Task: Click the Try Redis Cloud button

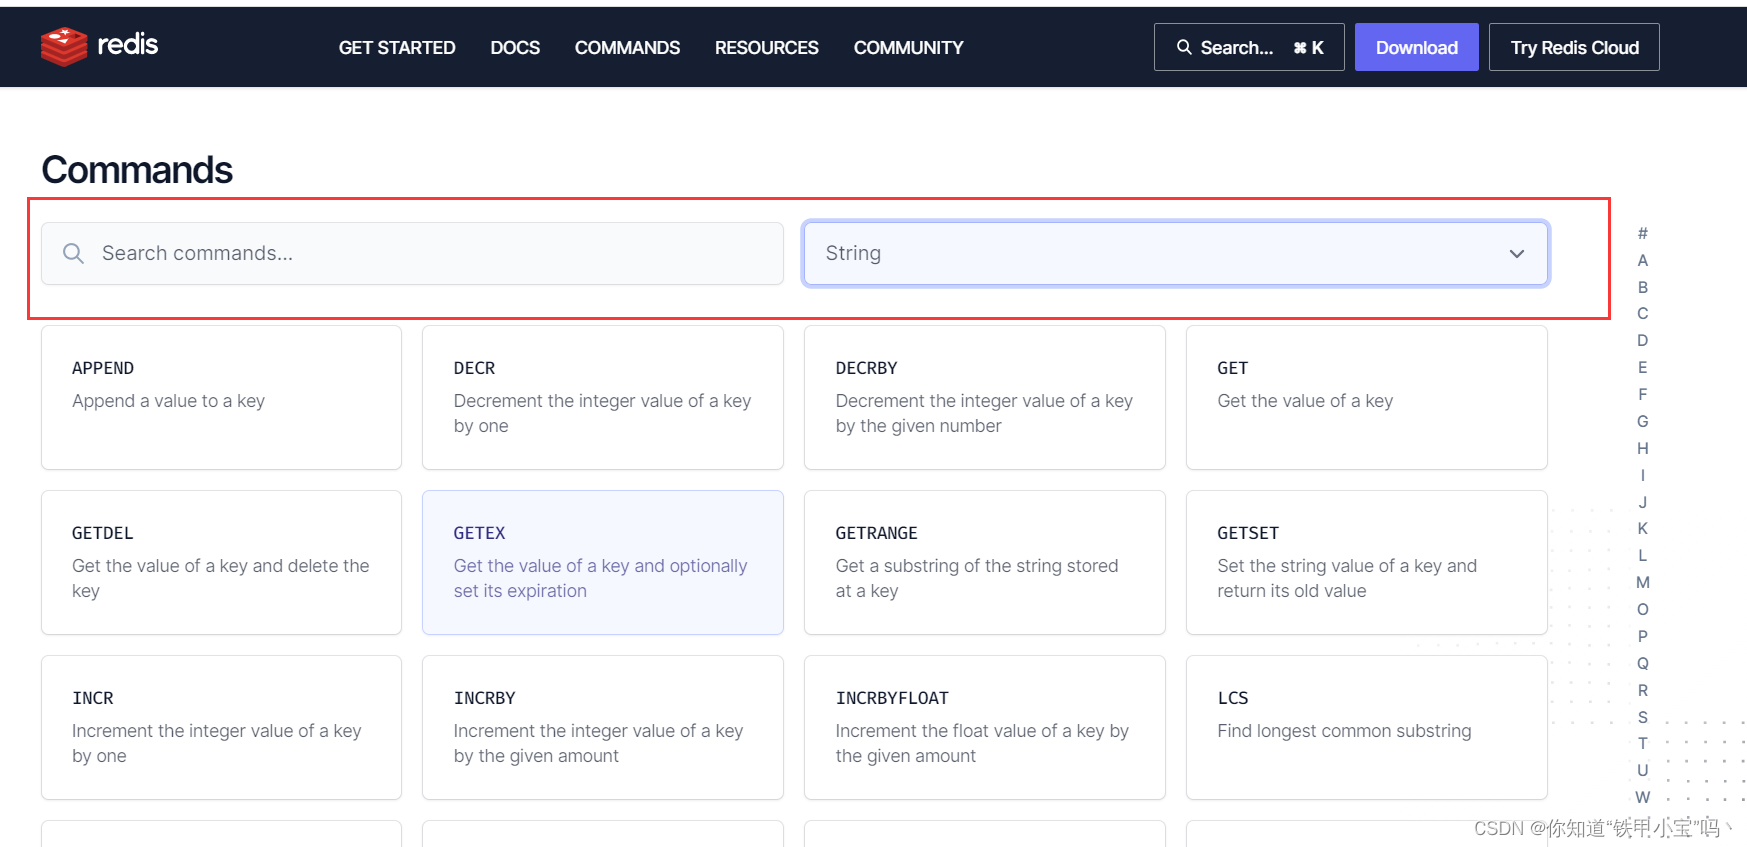Action: pos(1574,47)
